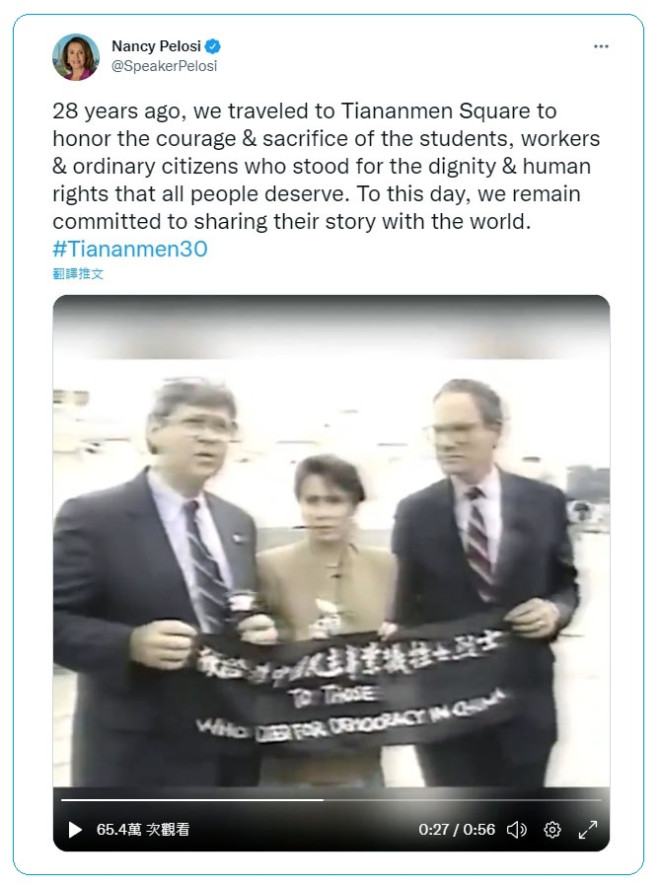Translate the tweet via 翻譯推文 link
The height and width of the screenshot is (886, 660).
[78, 273]
